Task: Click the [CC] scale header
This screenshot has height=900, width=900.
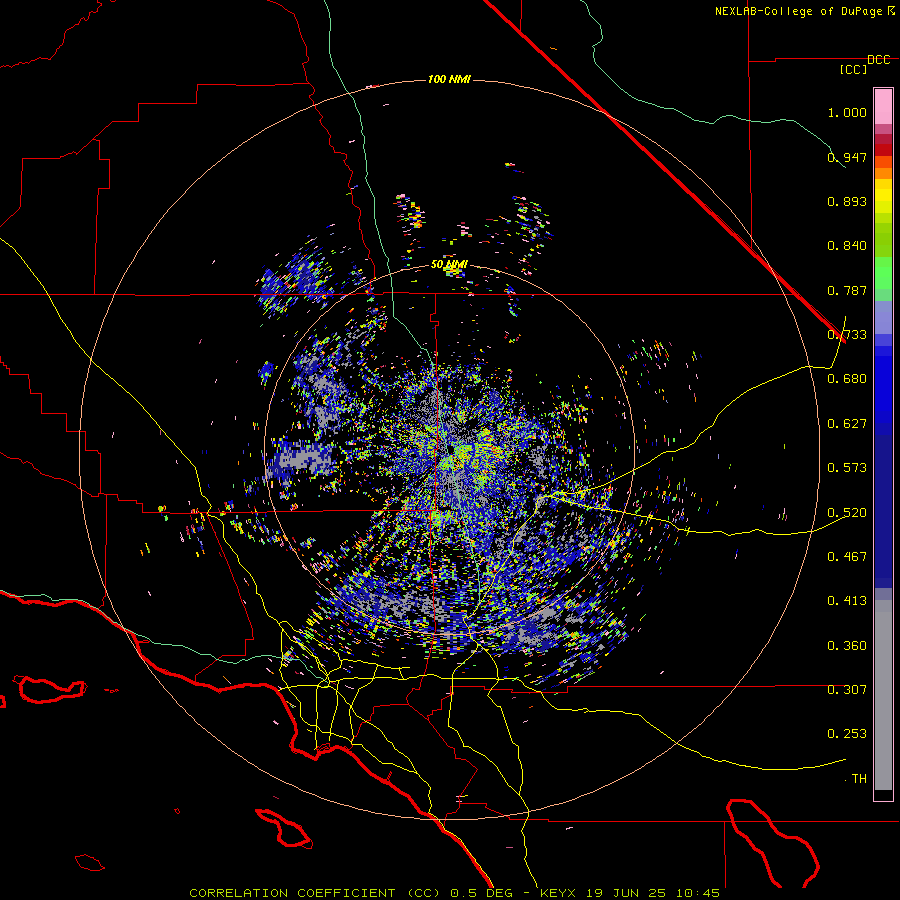Action: point(854,69)
